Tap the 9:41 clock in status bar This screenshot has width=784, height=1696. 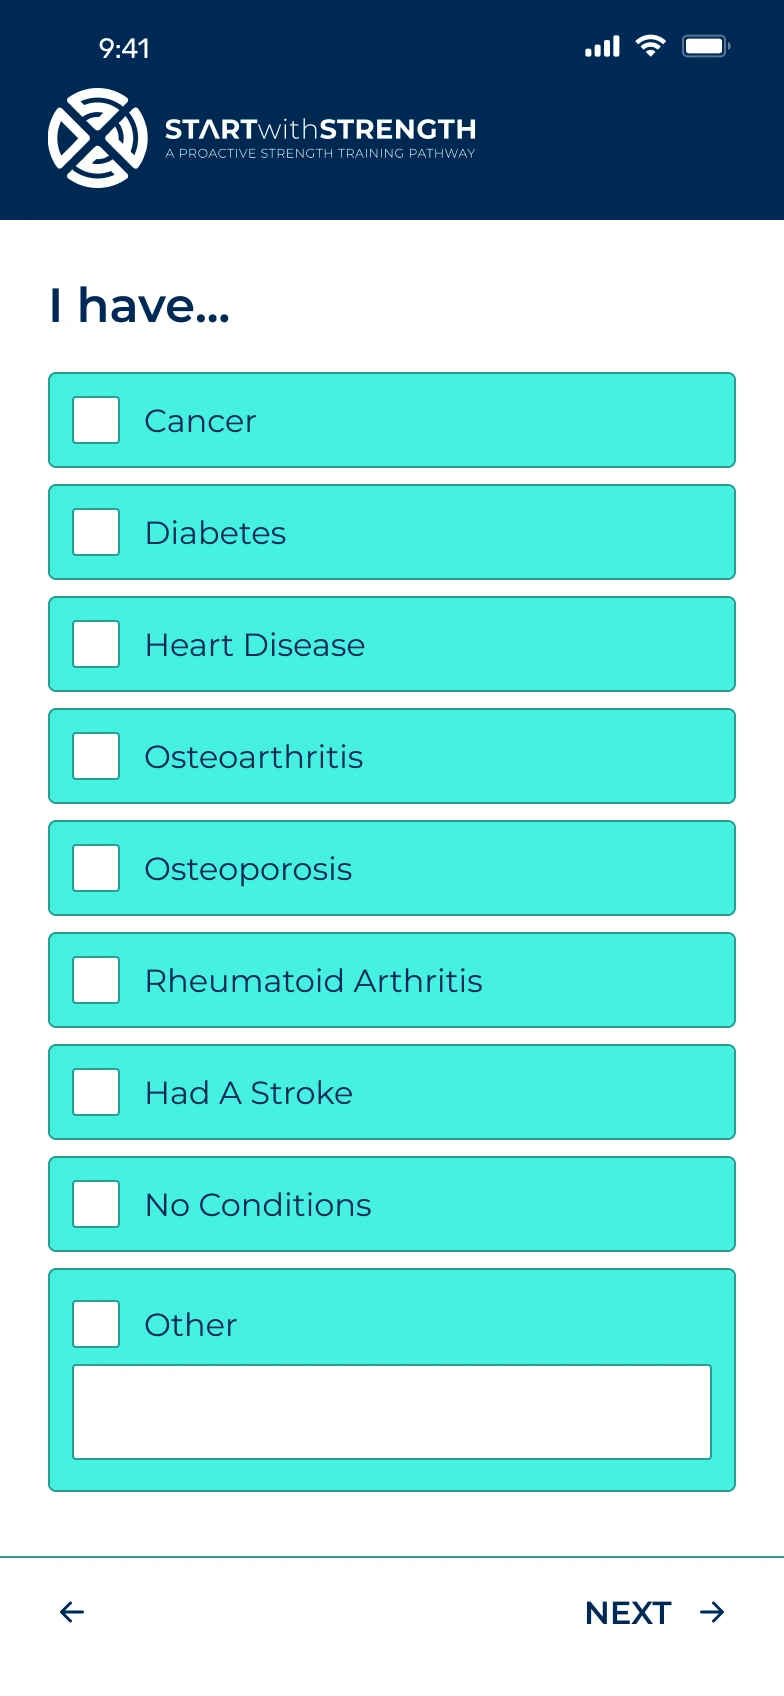click(x=124, y=48)
